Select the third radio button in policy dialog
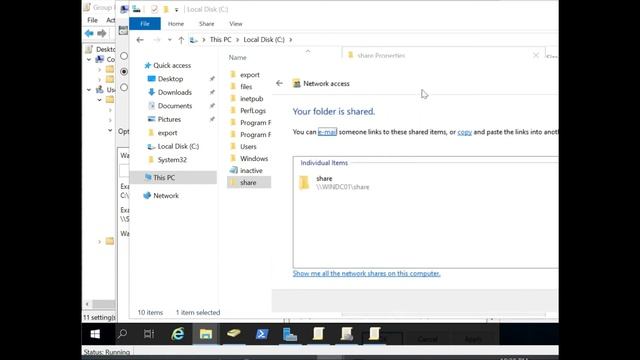The image size is (640, 360). (124, 87)
